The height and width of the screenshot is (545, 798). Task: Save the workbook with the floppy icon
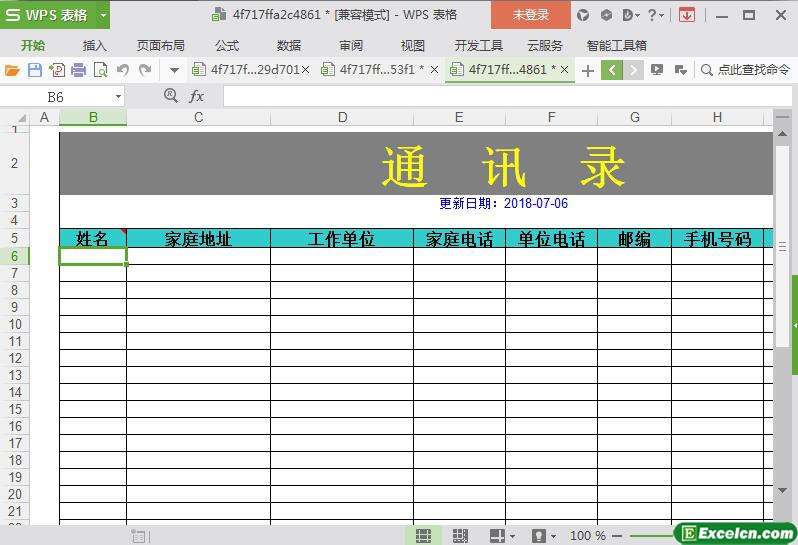tap(35, 70)
